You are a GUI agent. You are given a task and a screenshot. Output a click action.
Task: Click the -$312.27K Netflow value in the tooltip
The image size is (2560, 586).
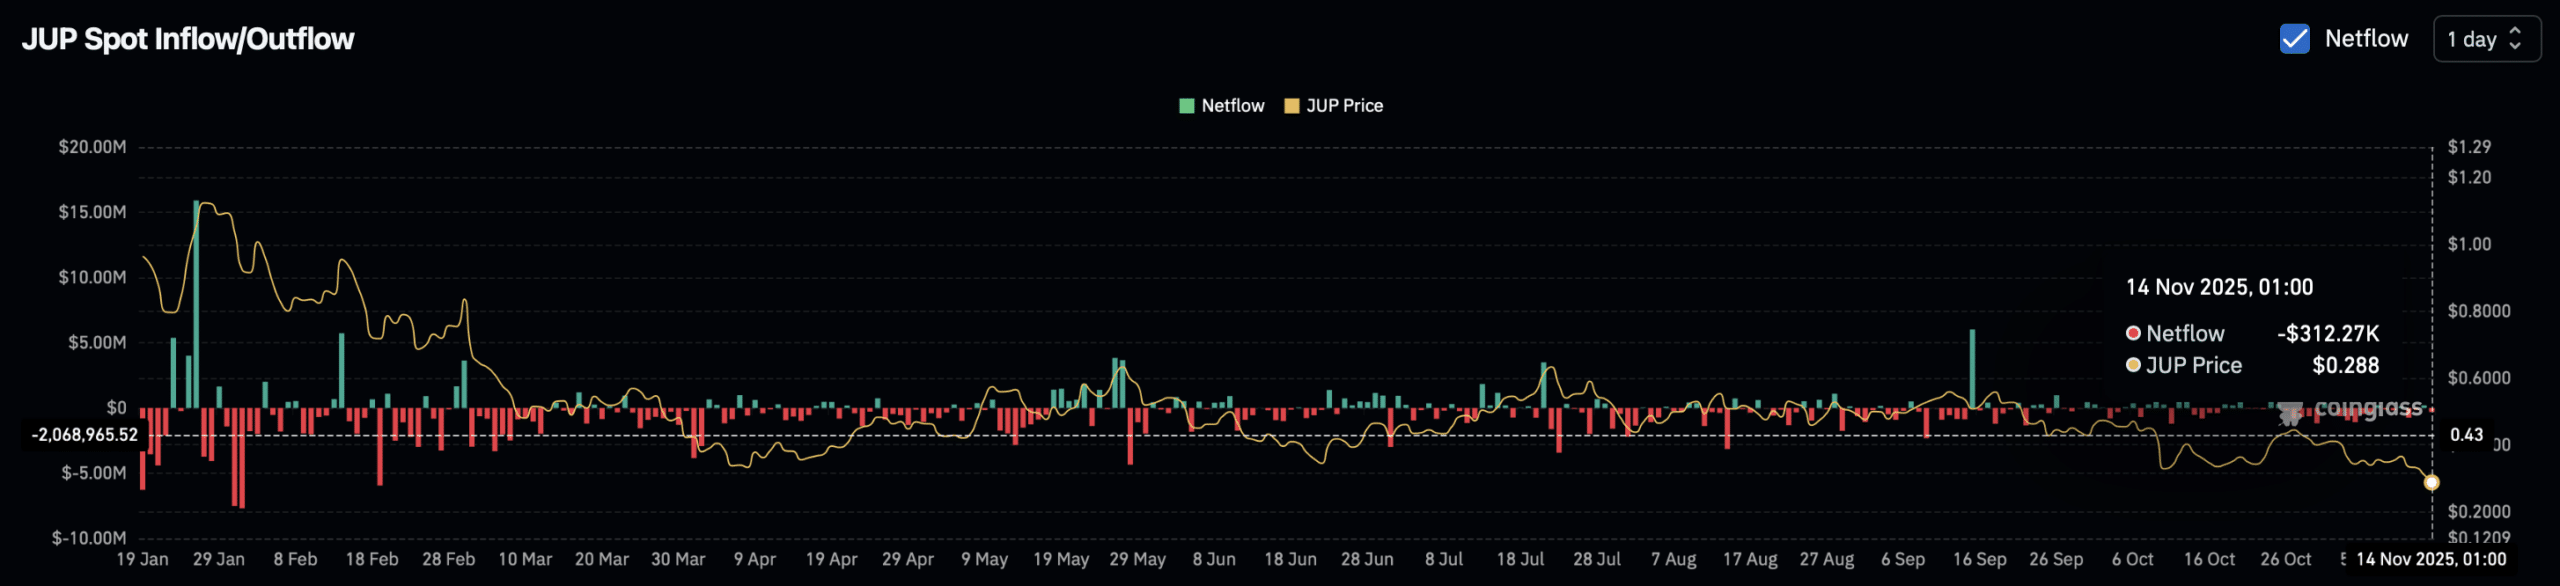2327,333
